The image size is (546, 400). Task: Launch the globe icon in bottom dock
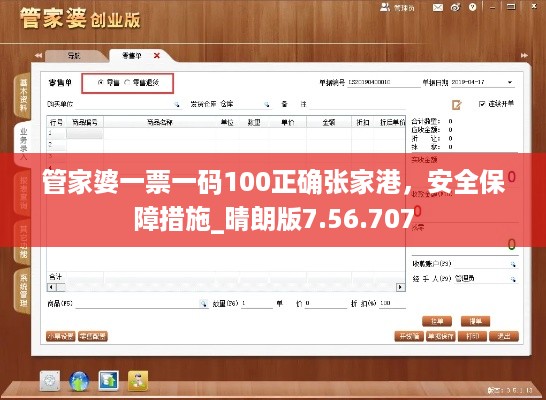click(x=79, y=381)
